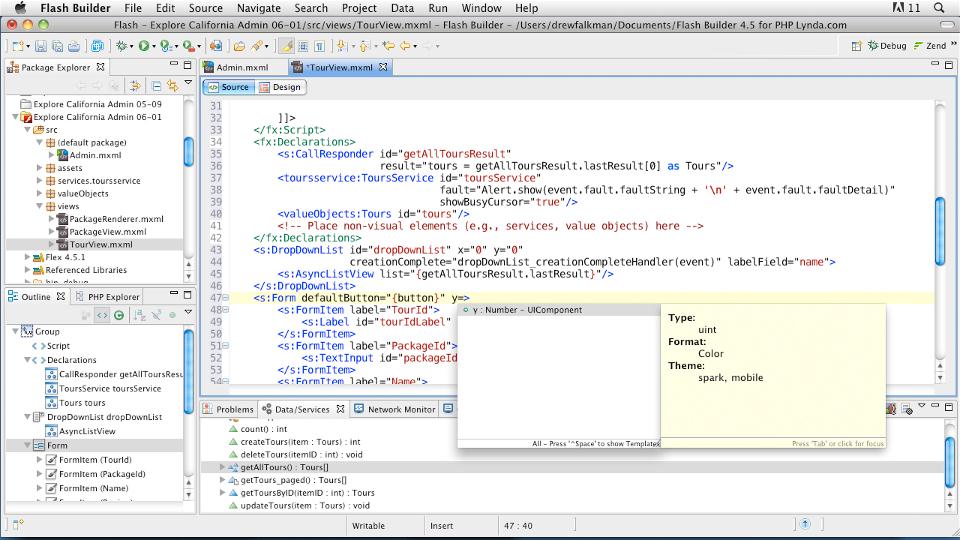Minimize the Package Explorer panel

pyautogui.click(x=174, y=65)
